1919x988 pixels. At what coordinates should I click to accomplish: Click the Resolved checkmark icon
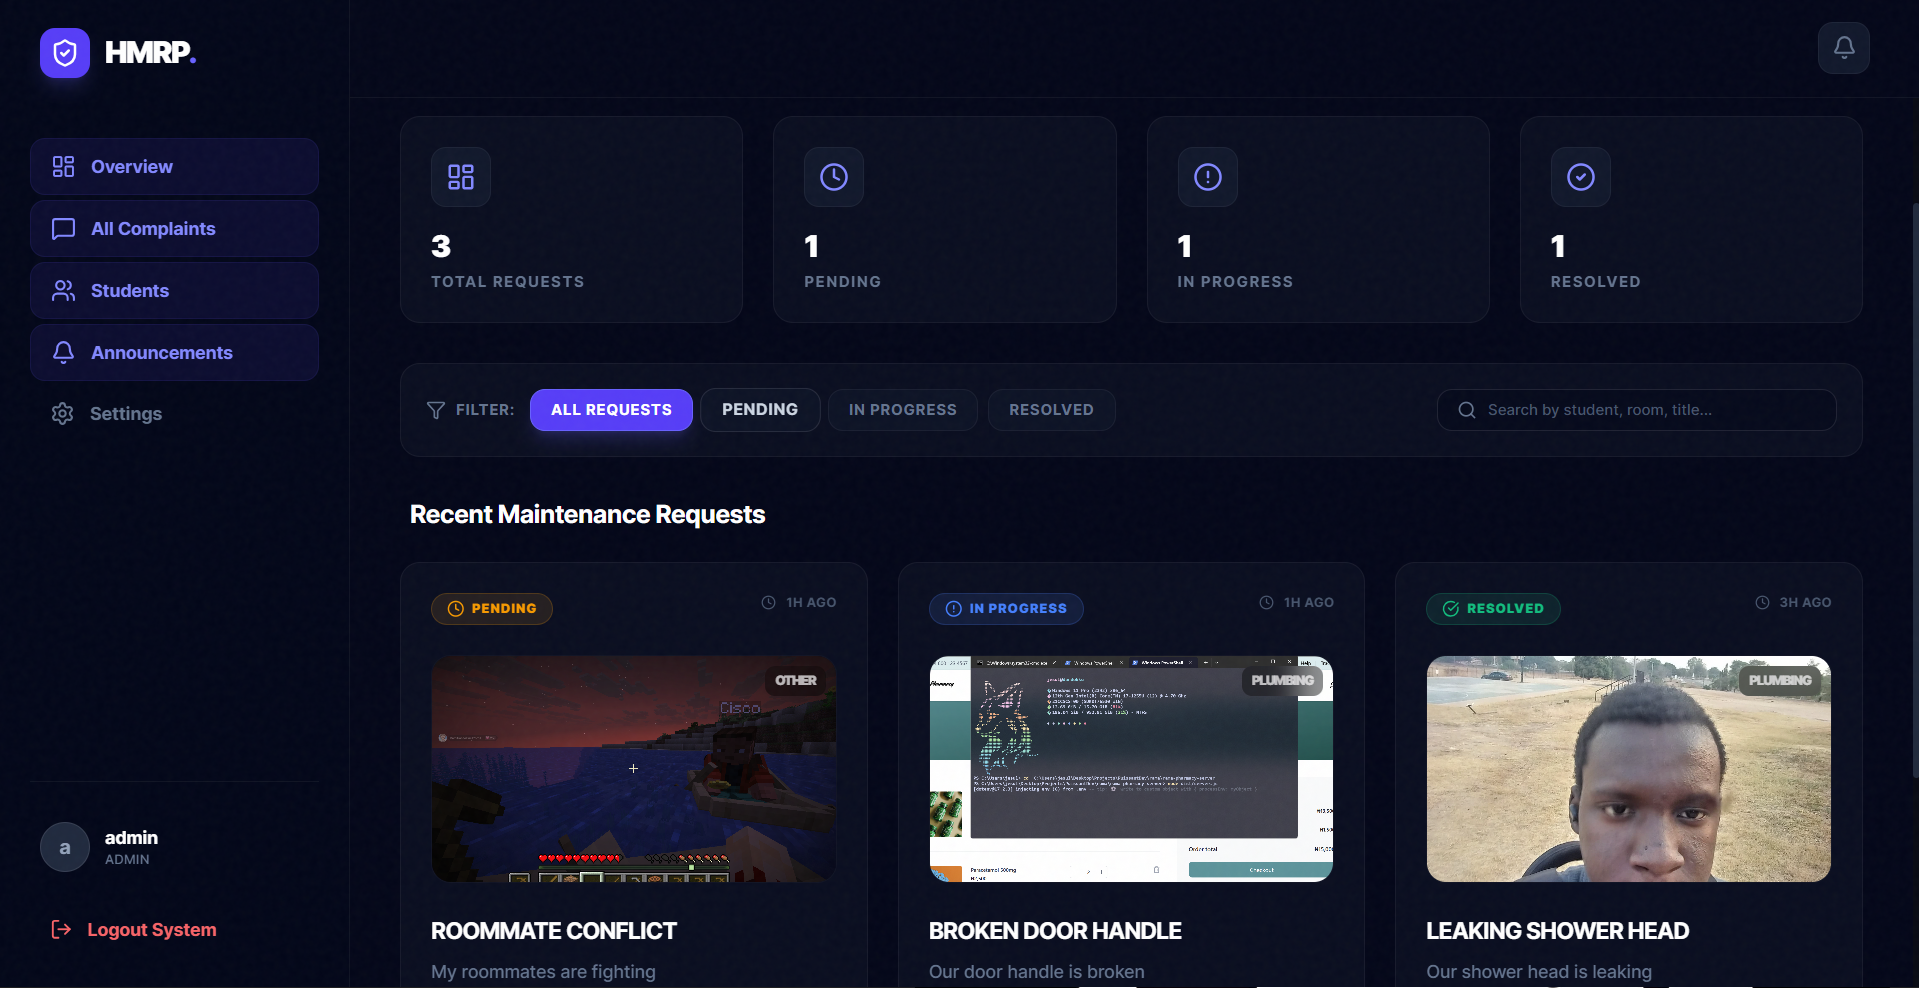click(x=1581, y=177)
